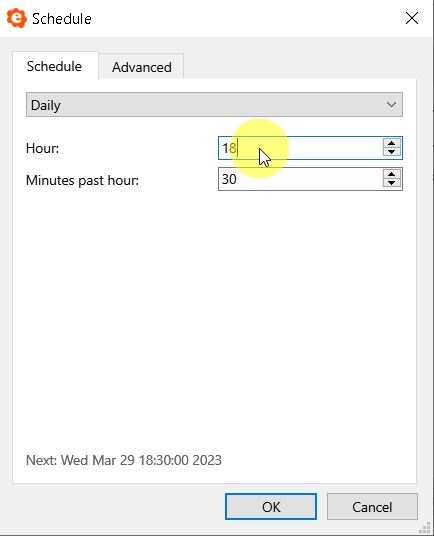
Task: Click the Minutes past hour label
Action: (82, 180)
